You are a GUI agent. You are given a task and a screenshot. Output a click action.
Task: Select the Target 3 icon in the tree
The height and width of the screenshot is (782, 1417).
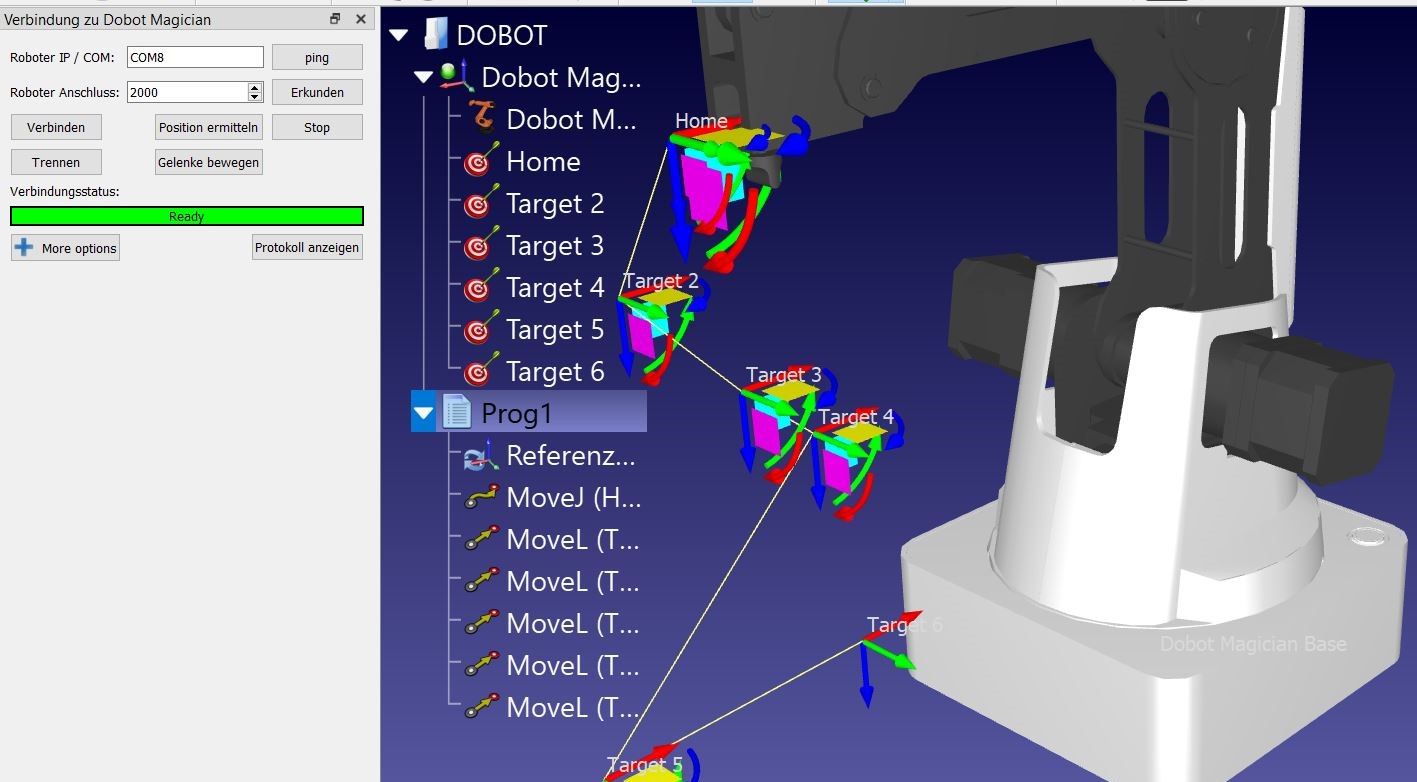[481, 245]
